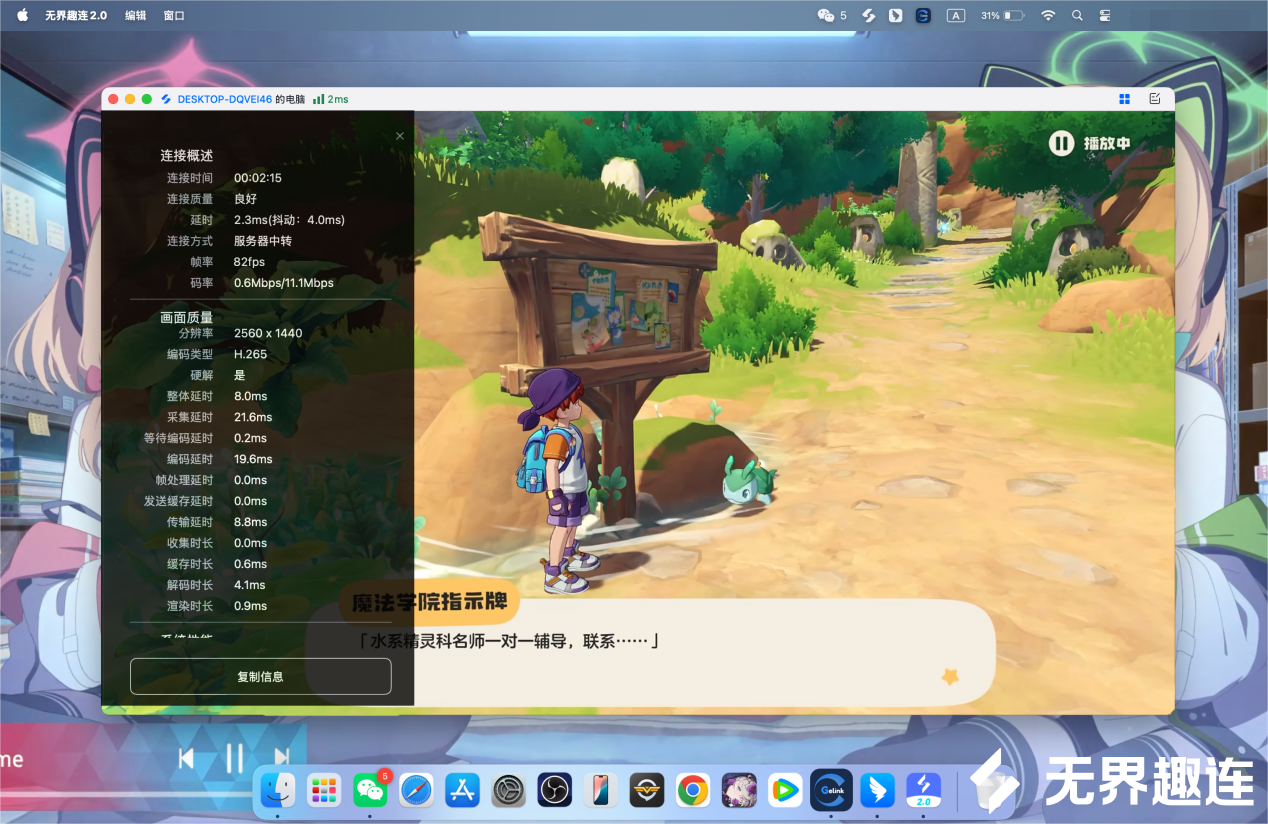Click the Gelink menu bar icon
Screen dimensions: 1268x824
tap(923, 16)
